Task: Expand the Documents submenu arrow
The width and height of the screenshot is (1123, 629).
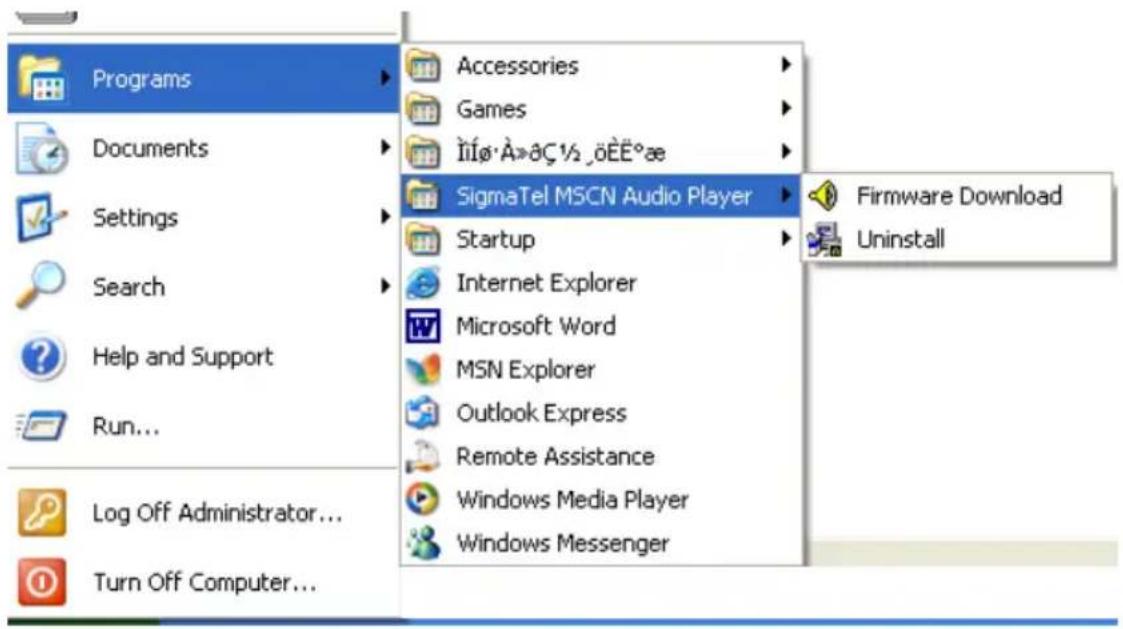Action: pyautogui.click(x=385, y=148)
